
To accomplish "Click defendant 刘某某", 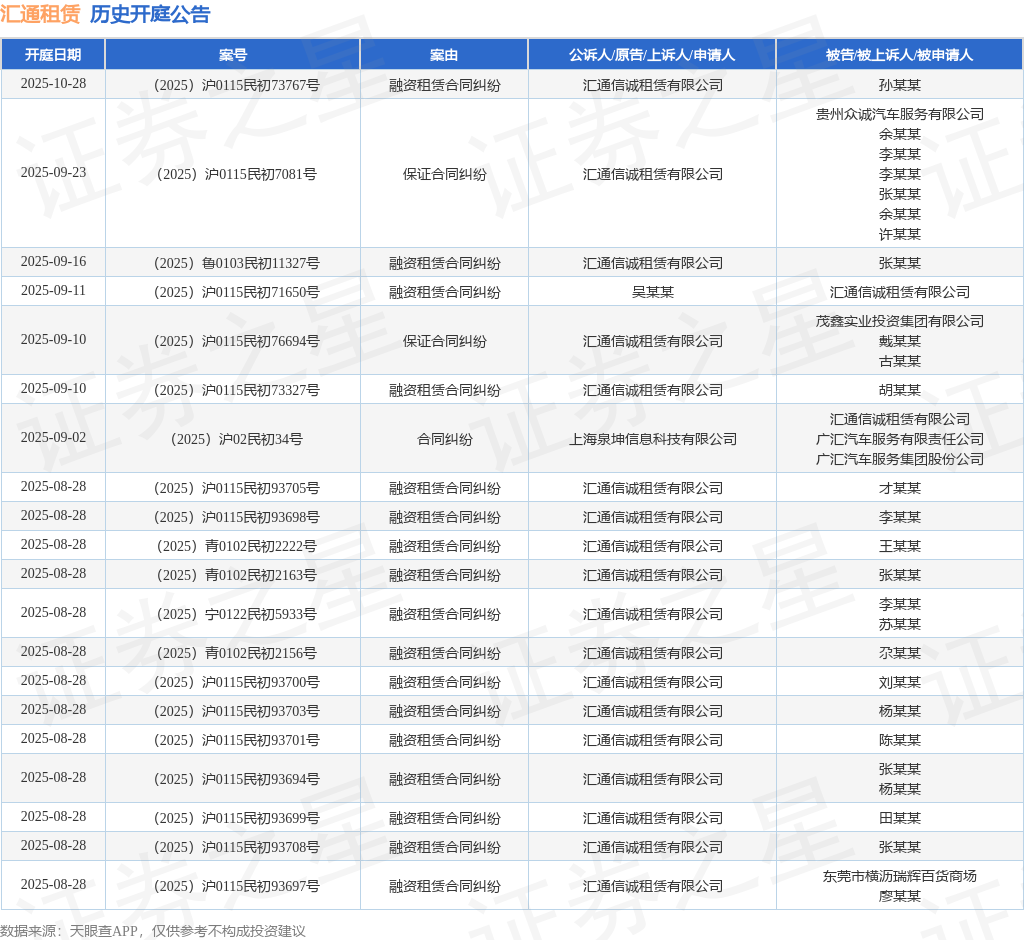I will pyautogui.click(x=899, y=682).
